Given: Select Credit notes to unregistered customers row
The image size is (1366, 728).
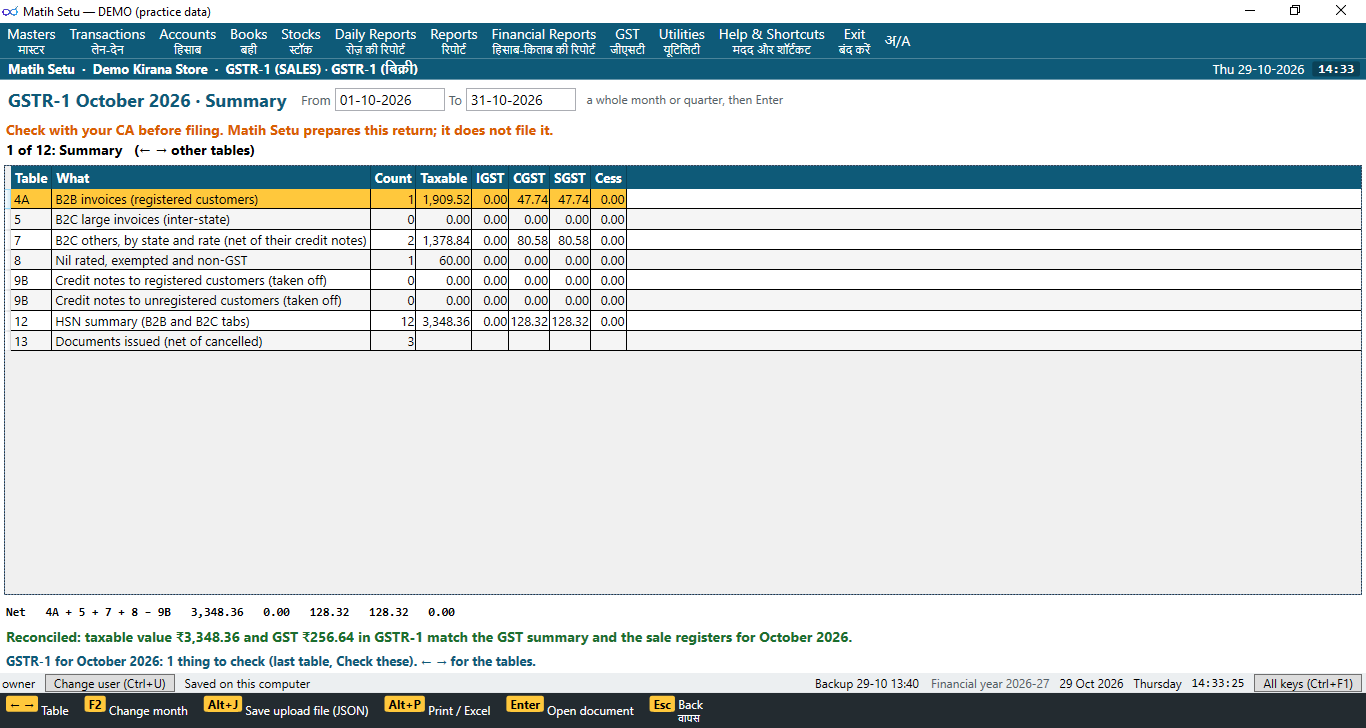Looking at the screenshot, I should [686, 300].
